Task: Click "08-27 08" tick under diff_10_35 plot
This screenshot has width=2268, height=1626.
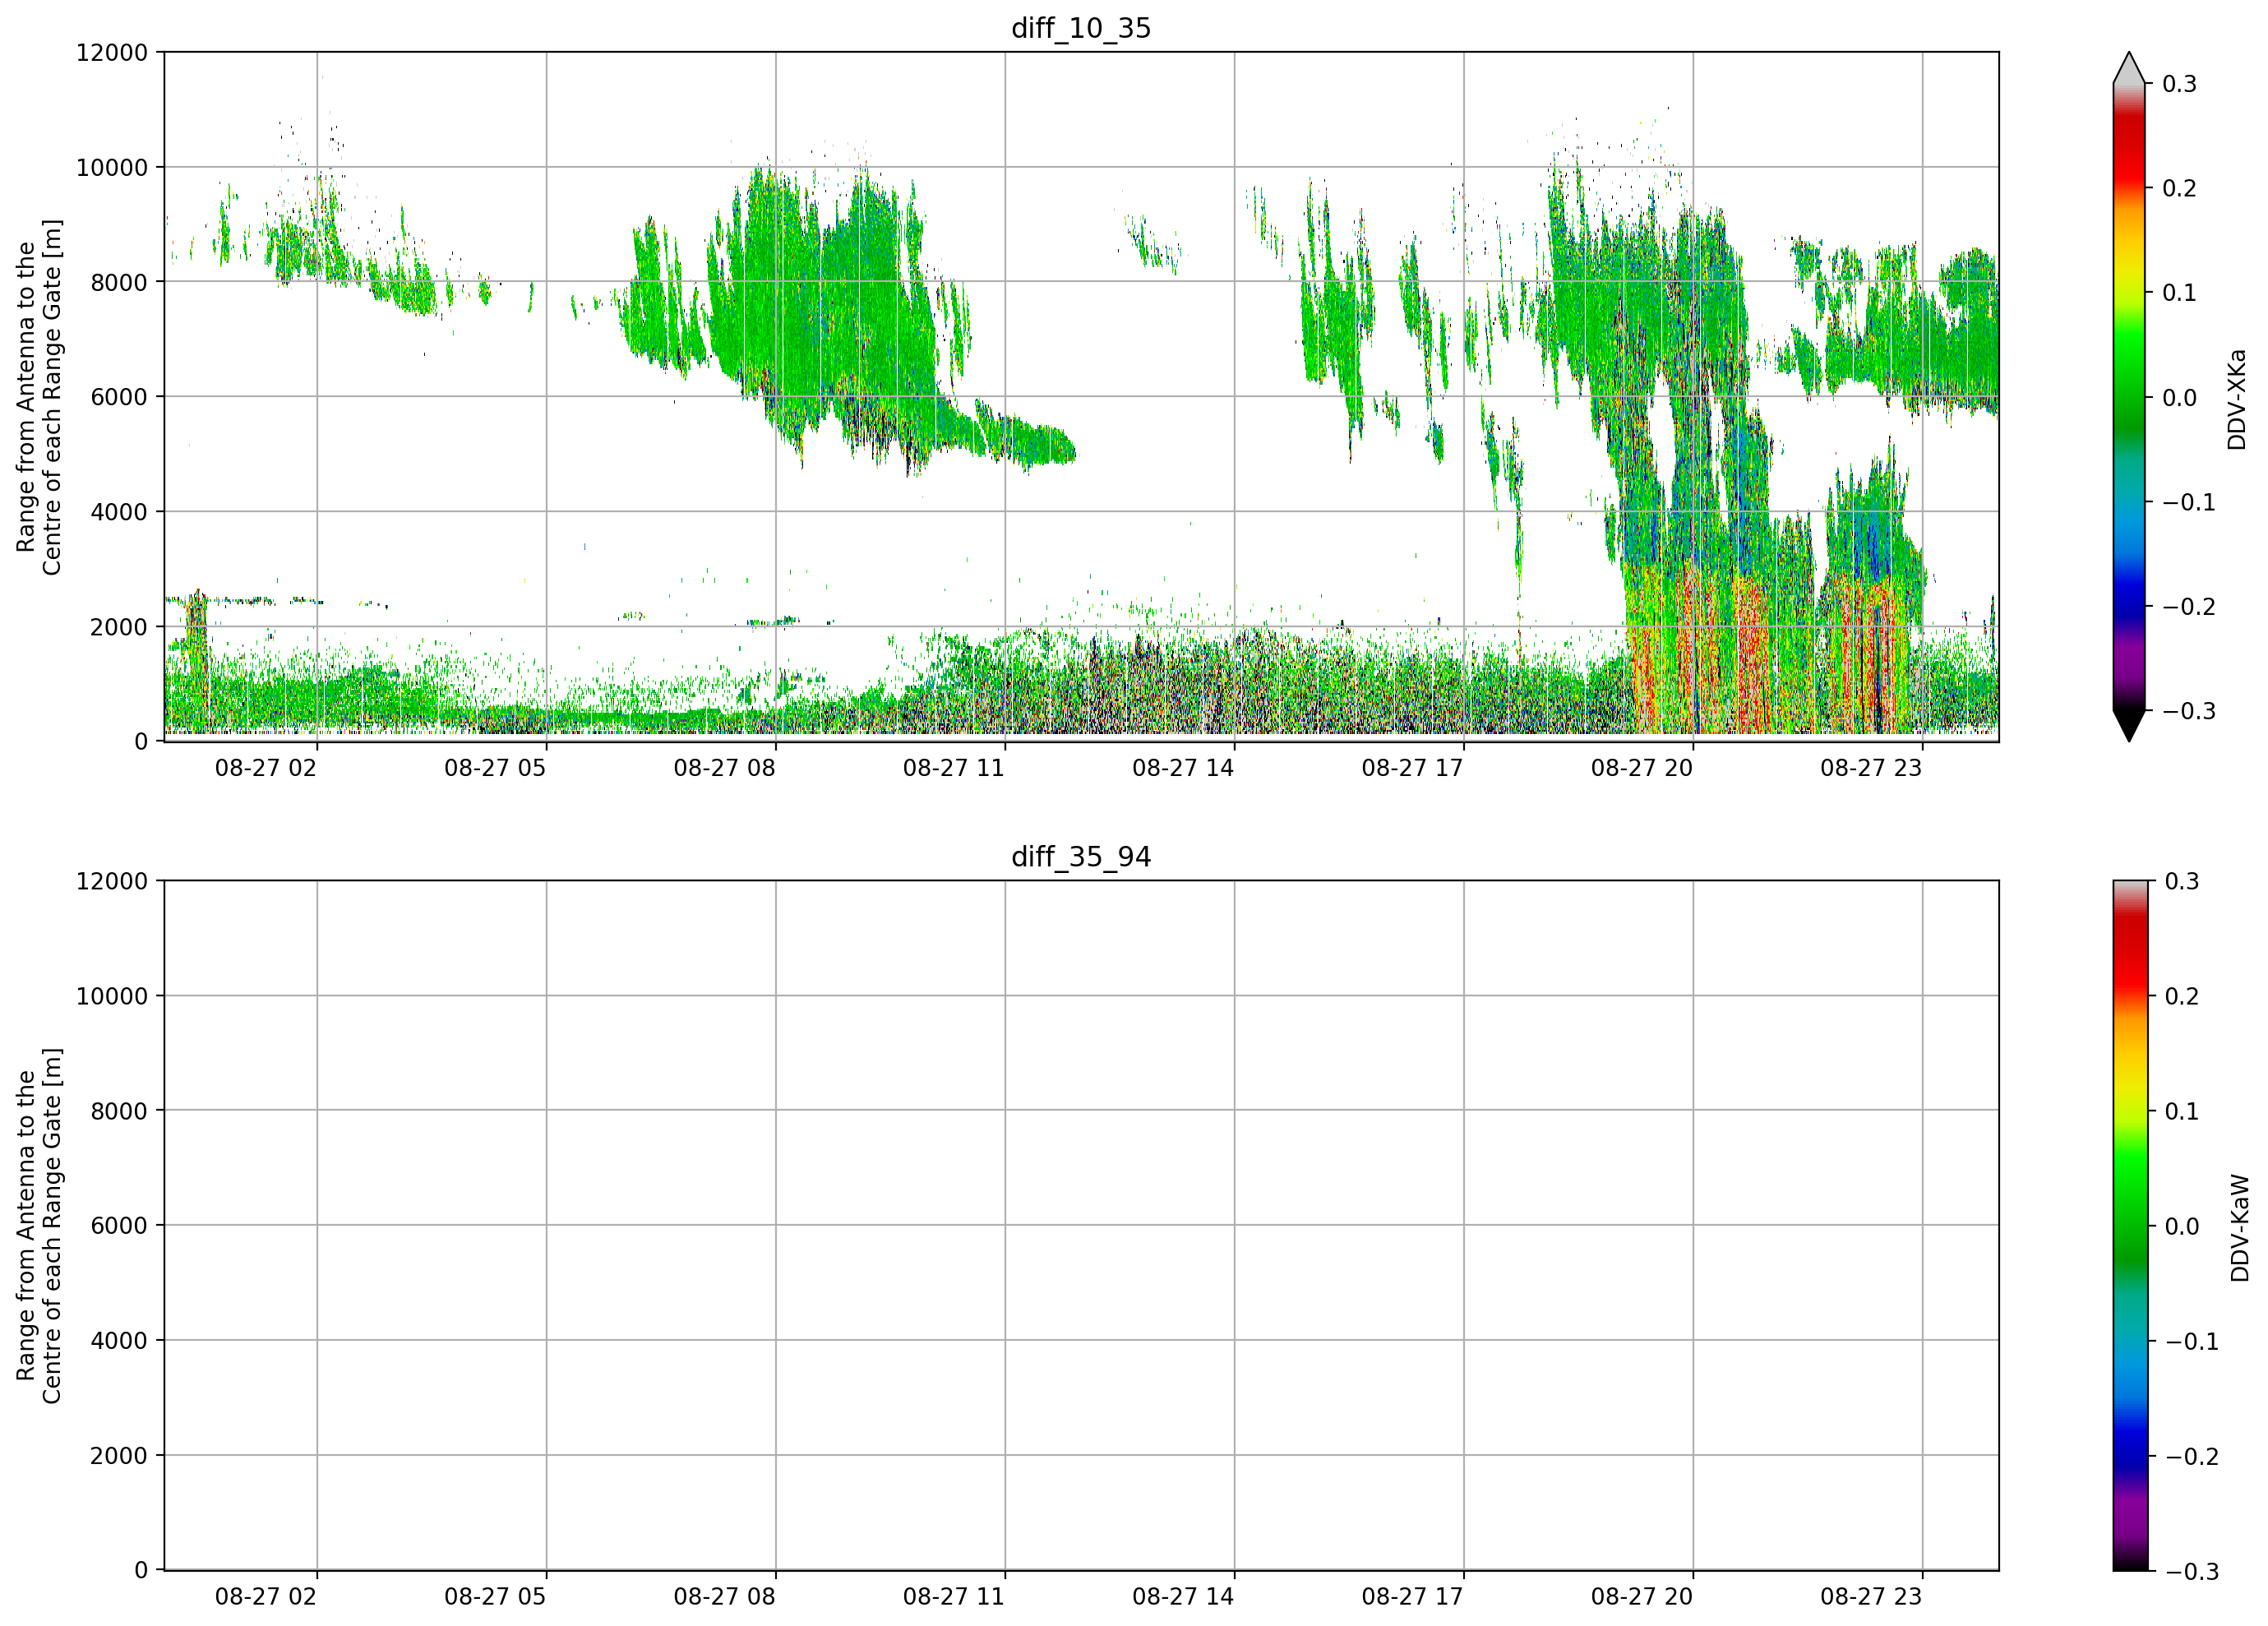Action: 725,768
